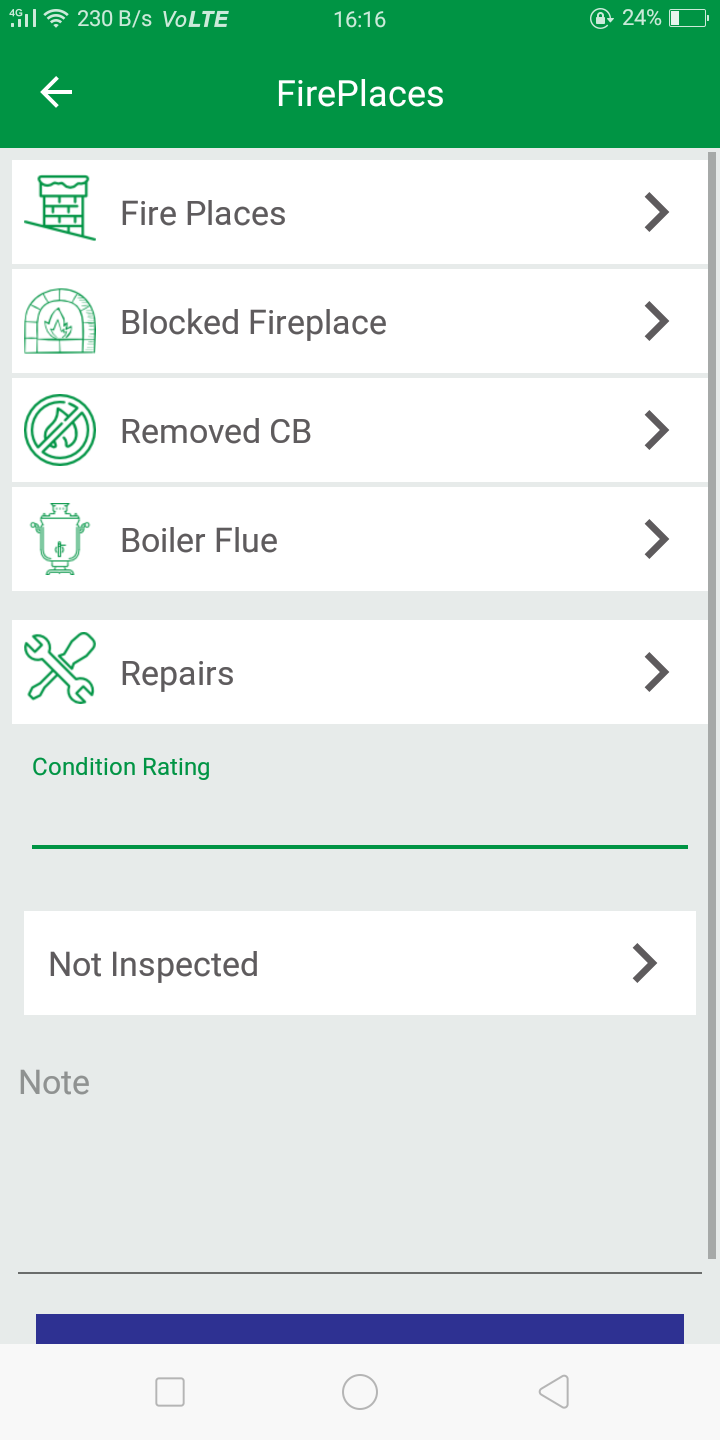Expand the Blocked Fireplace chevron
The image size is (720, 1440).
click(656, 321)
